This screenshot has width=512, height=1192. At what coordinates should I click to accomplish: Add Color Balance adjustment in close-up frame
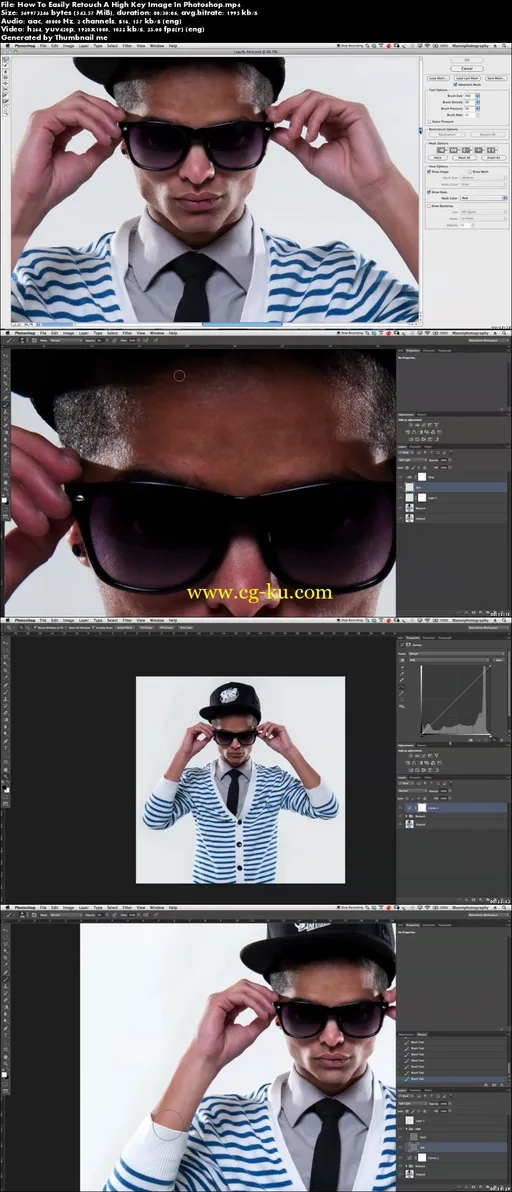pos(414,432)
